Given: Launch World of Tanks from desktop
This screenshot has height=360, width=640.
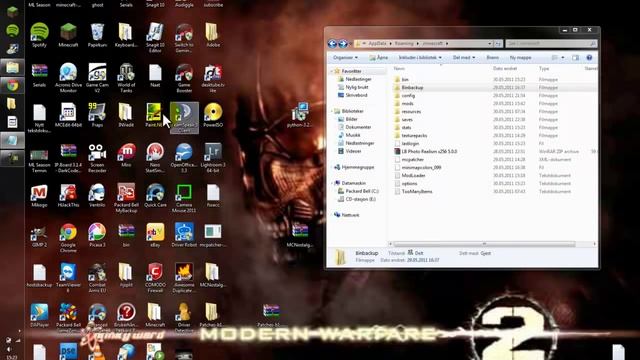Looking at the screenshot, I should pyautogui.click(x=126, y=78).
